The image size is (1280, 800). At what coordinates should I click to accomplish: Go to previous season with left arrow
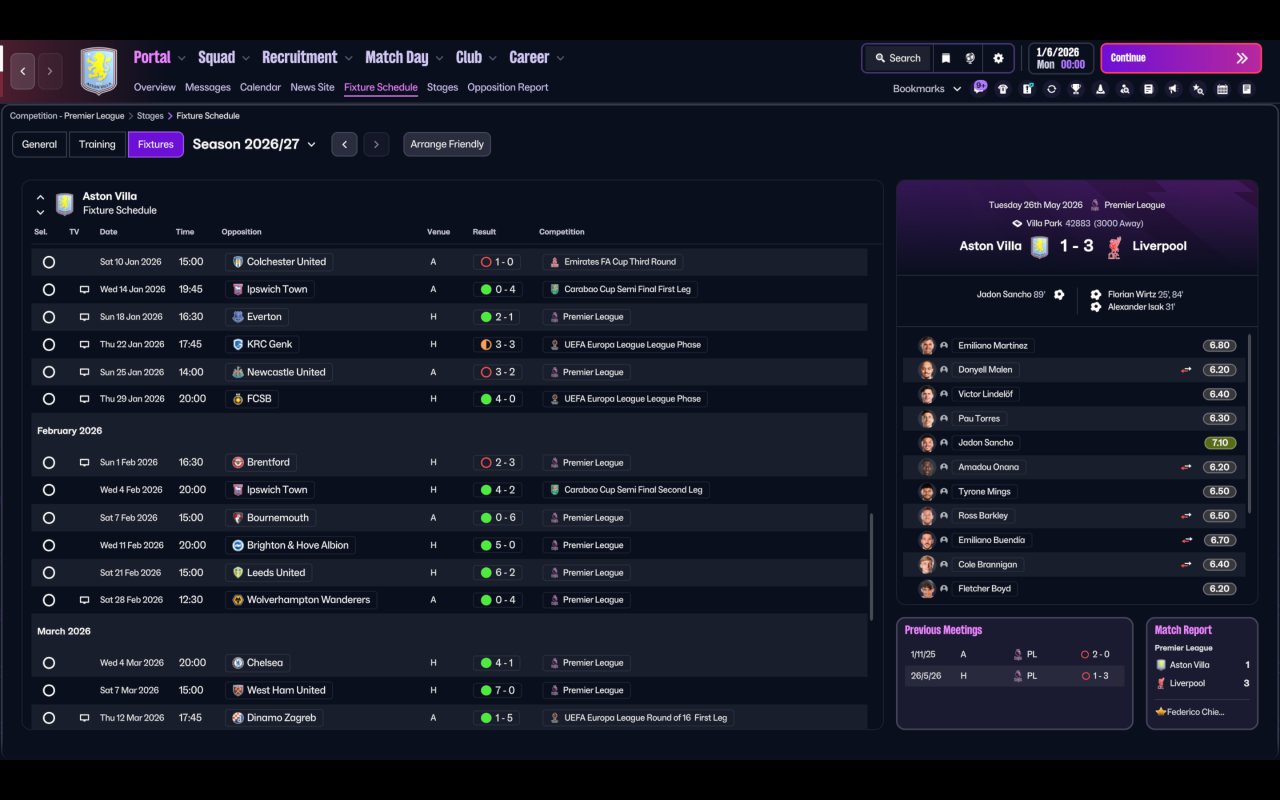point(344,144)
